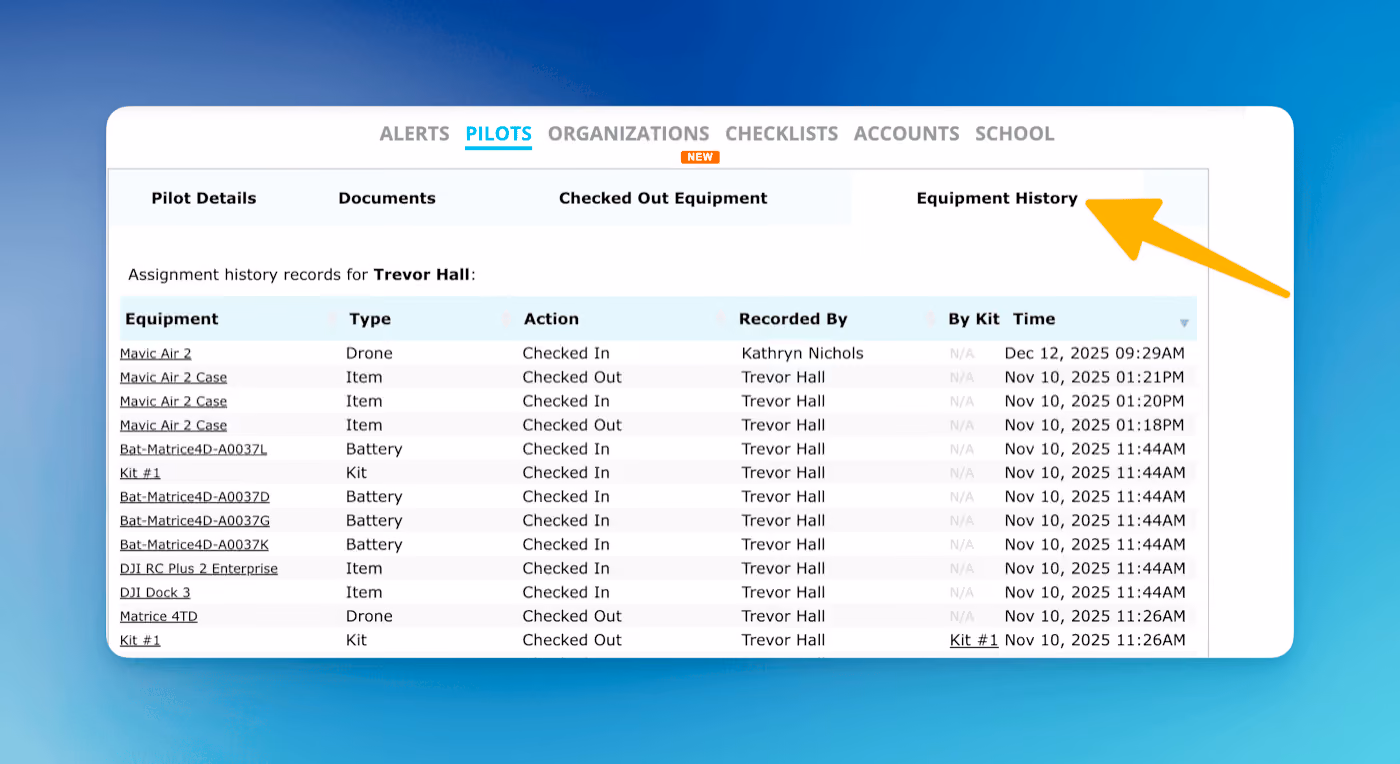This screenshot has width=1400, height=764.
Task: Go to the CHECKLISTS tab
Action: (x=781, y=134)
